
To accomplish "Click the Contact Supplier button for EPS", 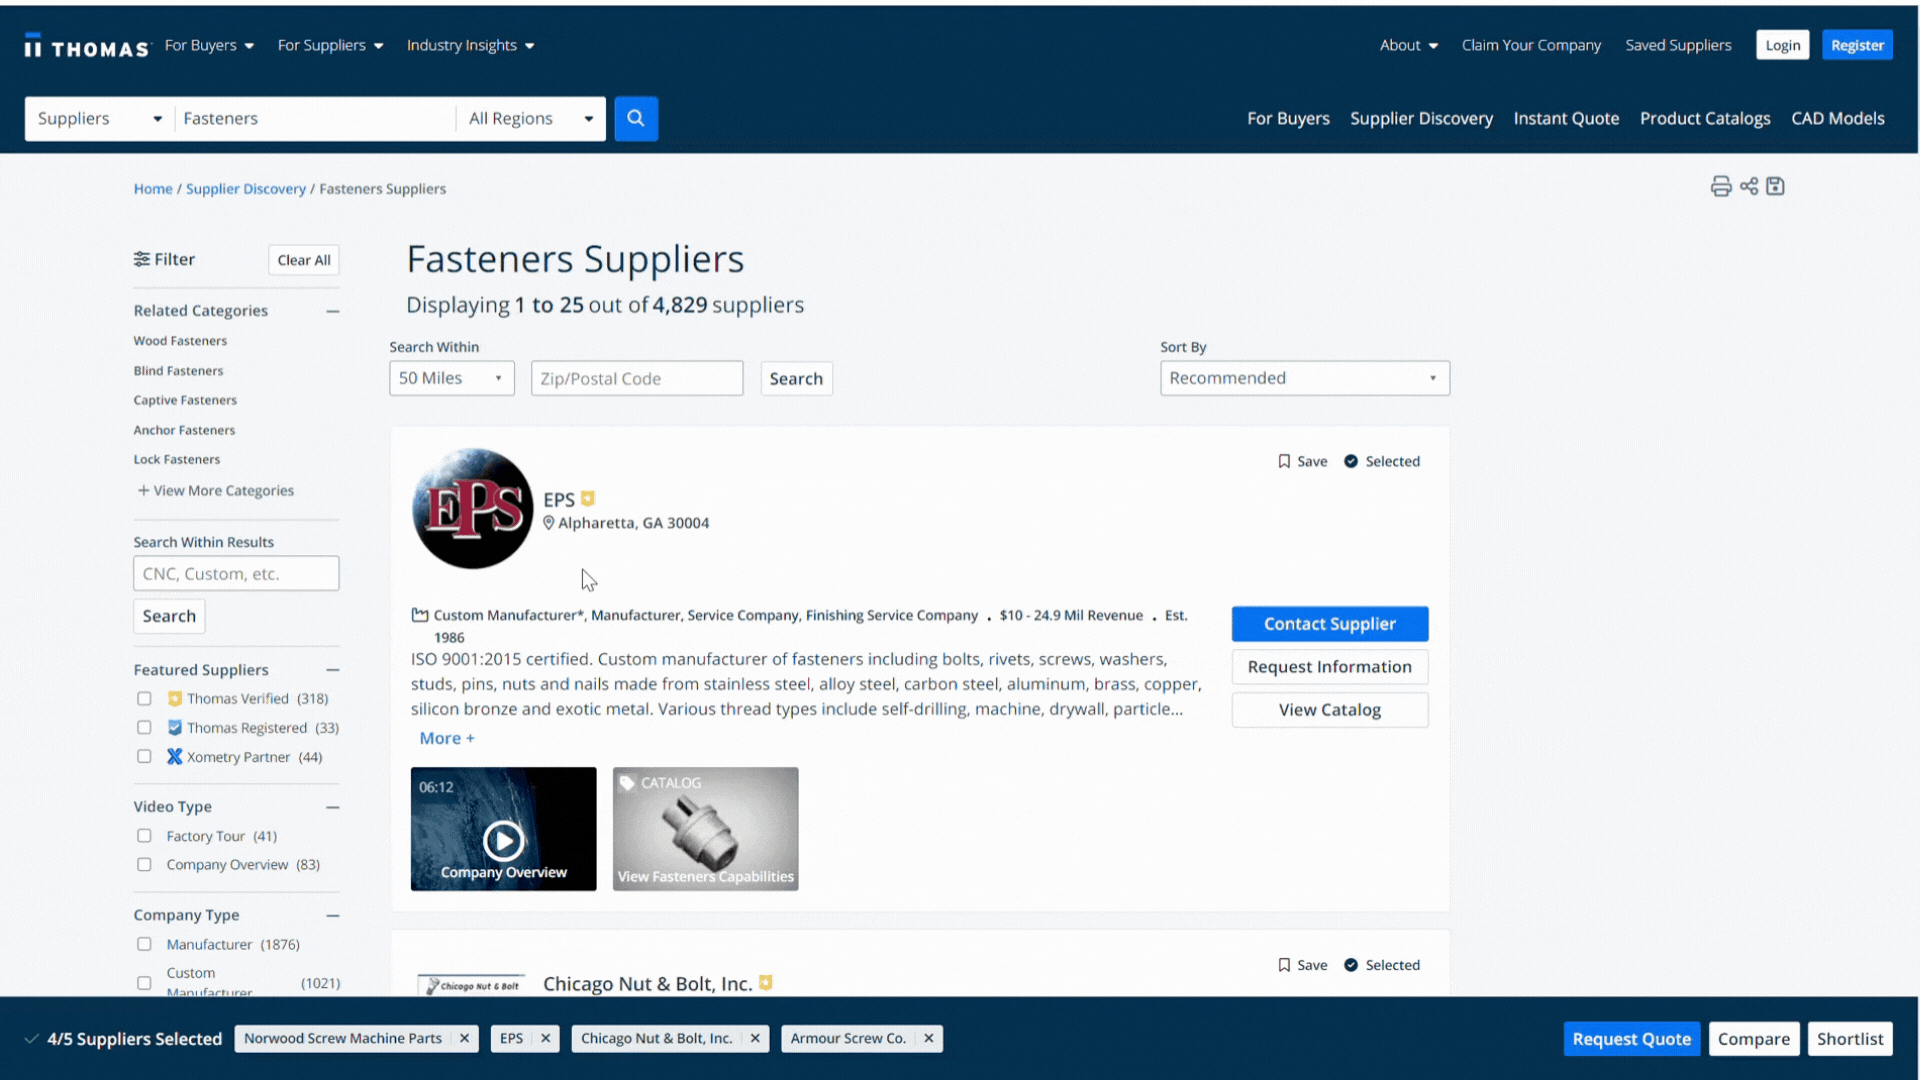I will tap(1329, 622).
